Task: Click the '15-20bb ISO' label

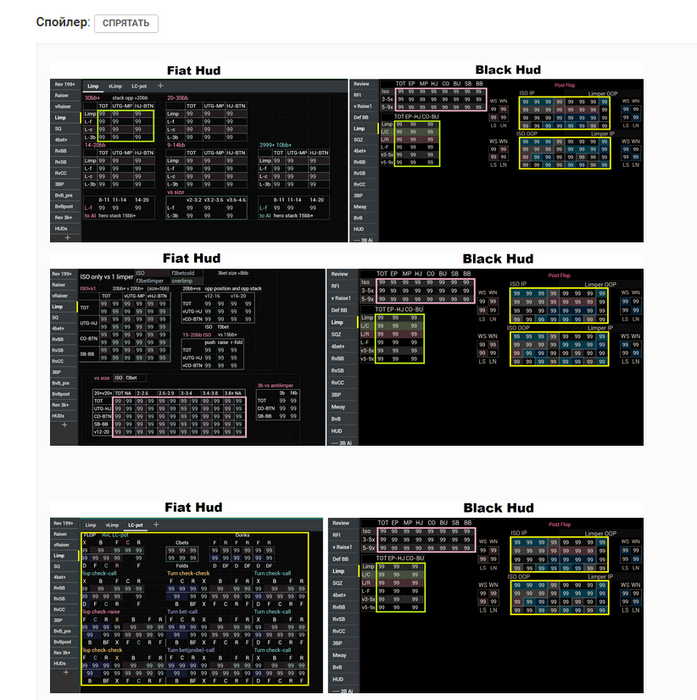Action: [x=197, y=334]
